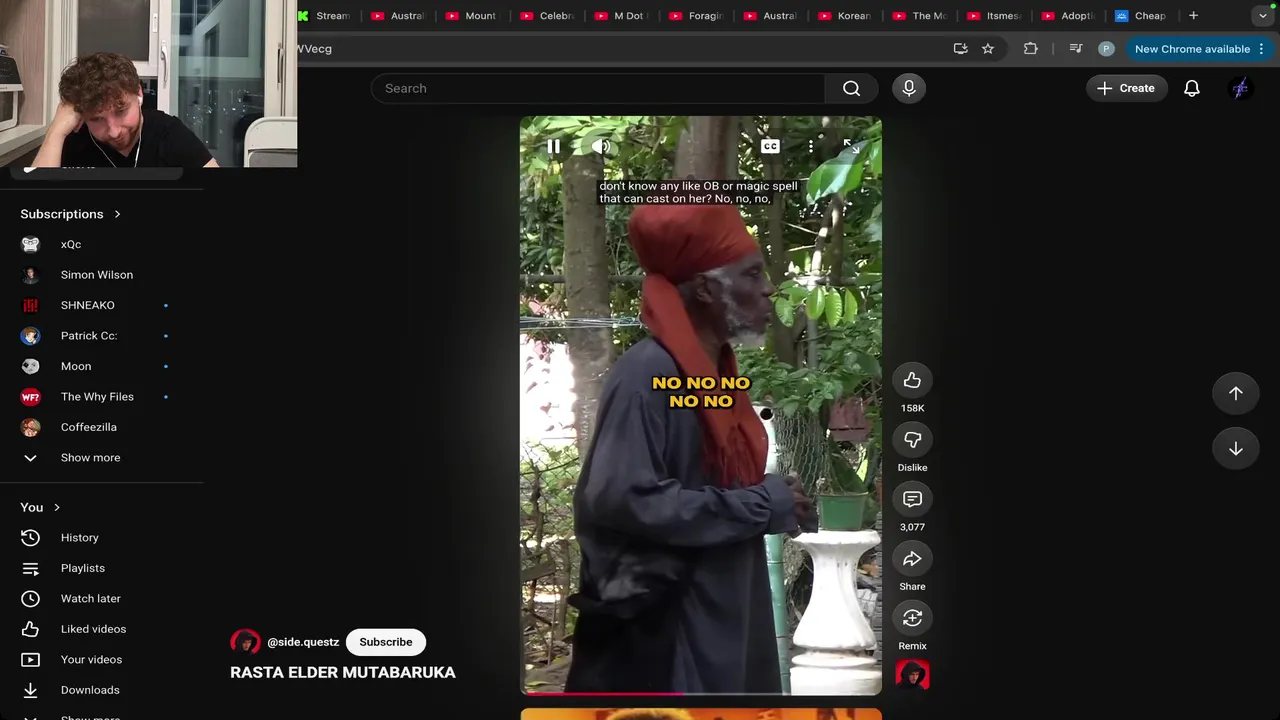The width and height of the screenshot is (1280, 720).
Task: Click the YouTube search magnifier button
Action: 851,88
